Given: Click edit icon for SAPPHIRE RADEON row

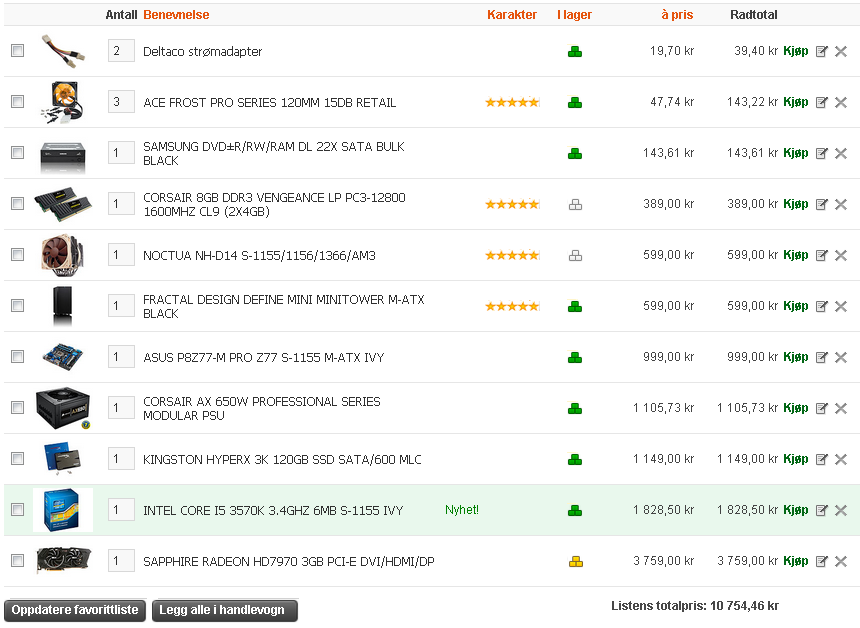Looking at the screenshot, I should coord(821,562).
